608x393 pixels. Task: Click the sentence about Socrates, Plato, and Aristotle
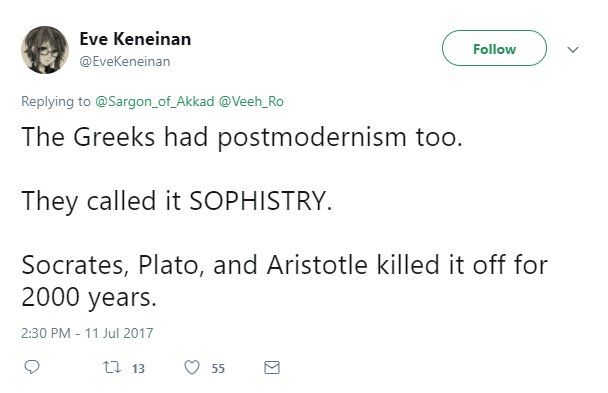point(285,281)
